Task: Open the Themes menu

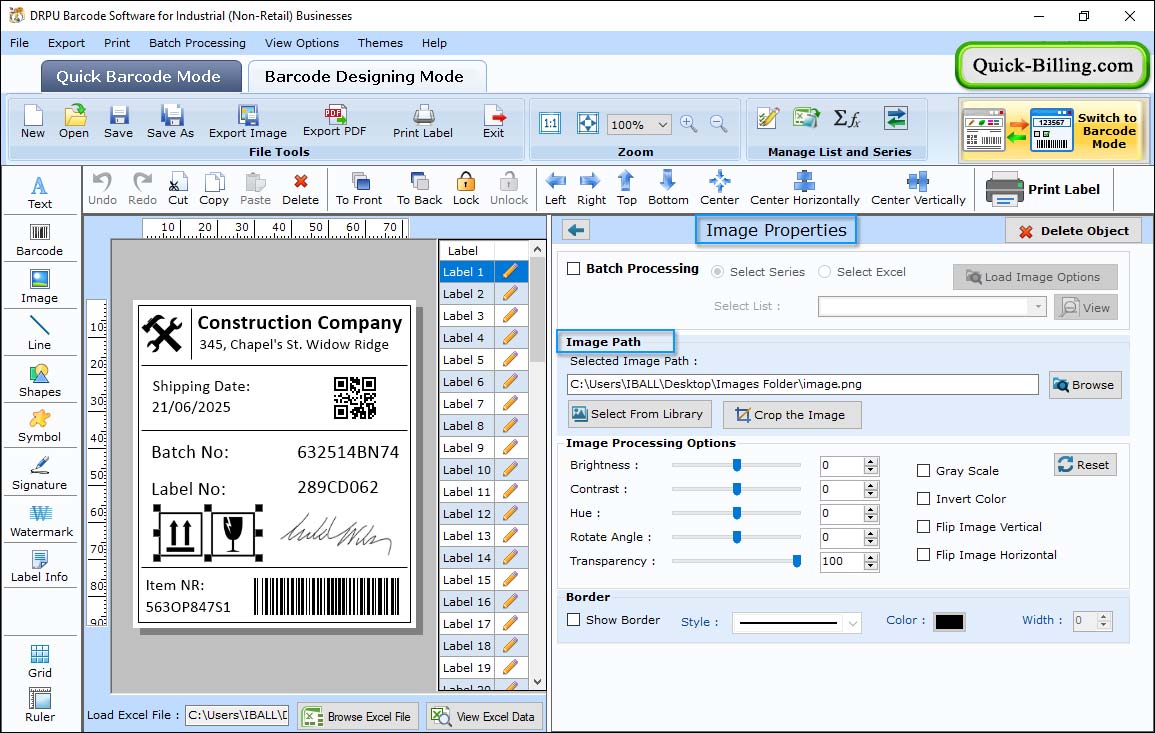Action: [x=380, y=43]
